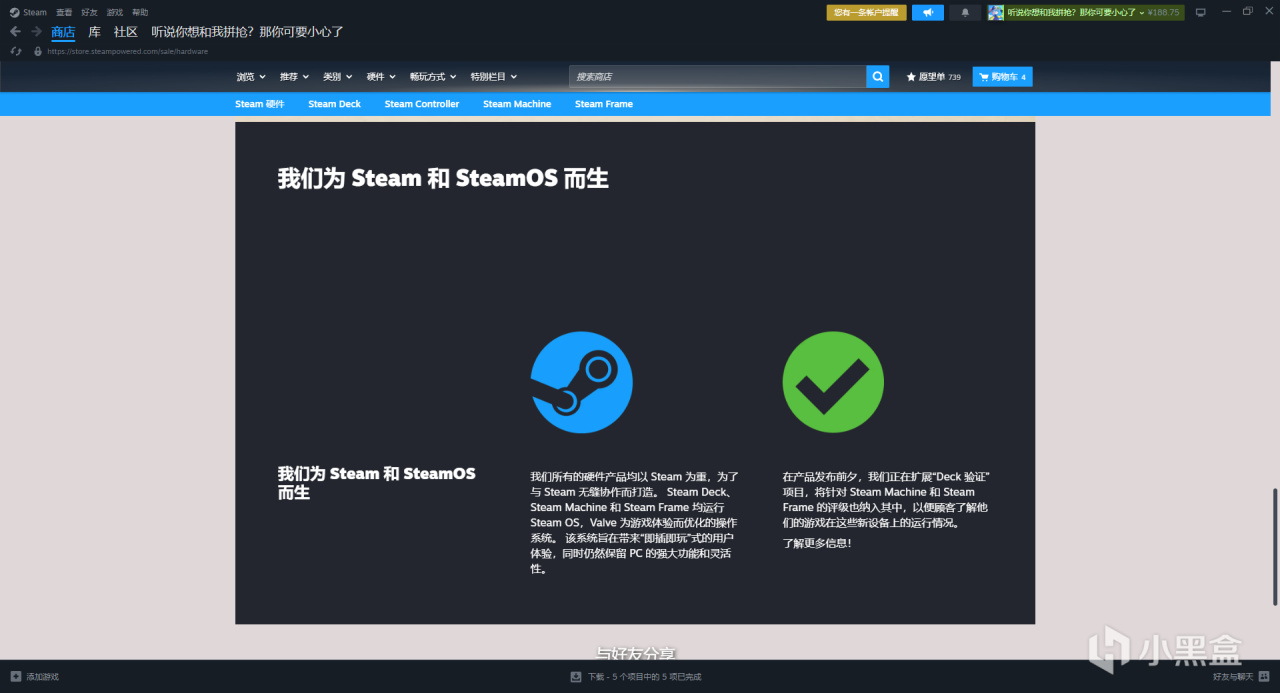Expand the 推荐 dropdown
This screenshot has width=1280, height=693.
pyautogui.click(x=294, y=76)
